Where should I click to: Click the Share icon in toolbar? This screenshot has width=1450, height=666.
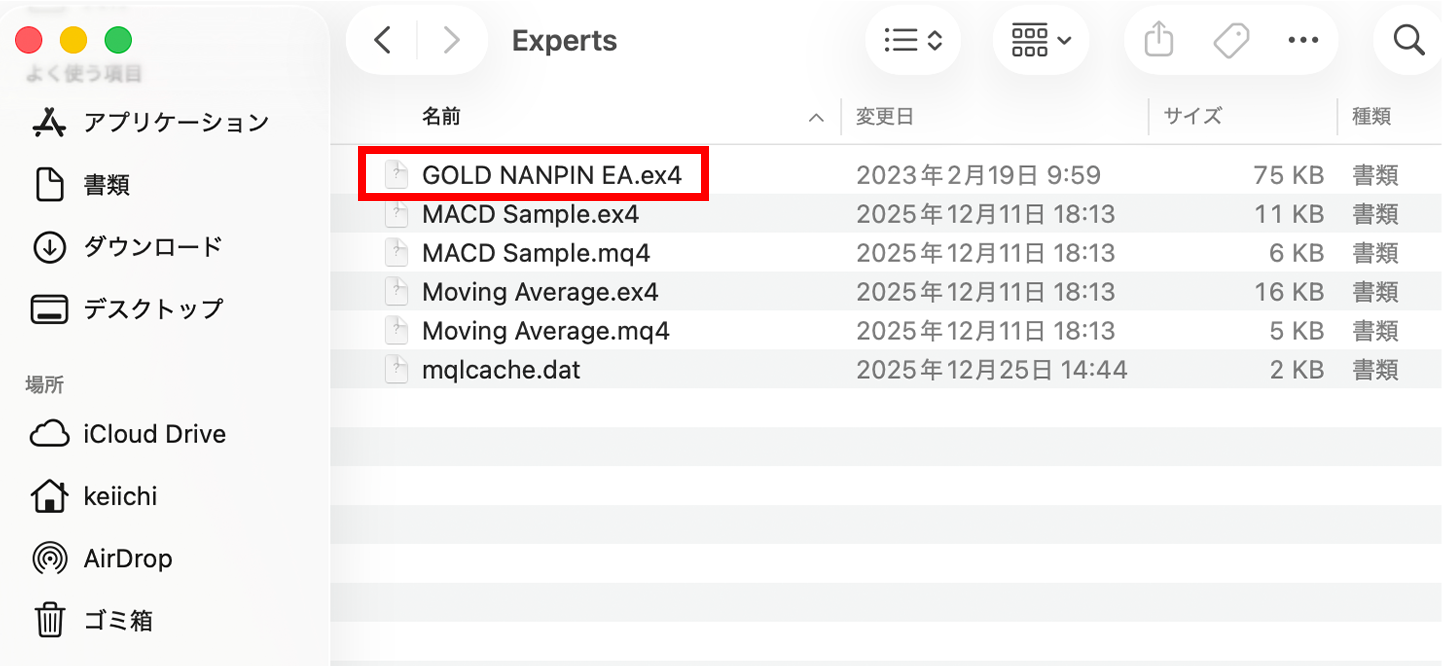[1158, 40]
